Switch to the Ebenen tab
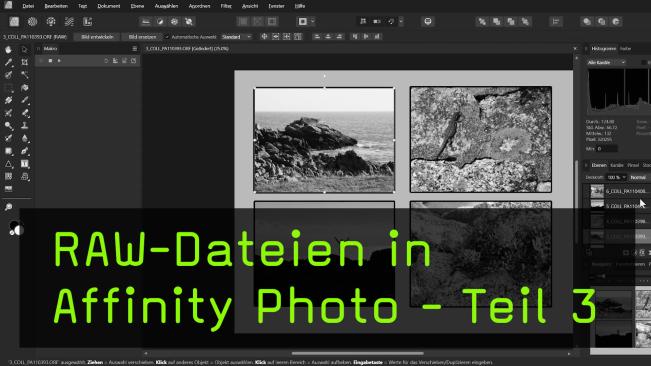651x366 pixels. pos(599,165)
